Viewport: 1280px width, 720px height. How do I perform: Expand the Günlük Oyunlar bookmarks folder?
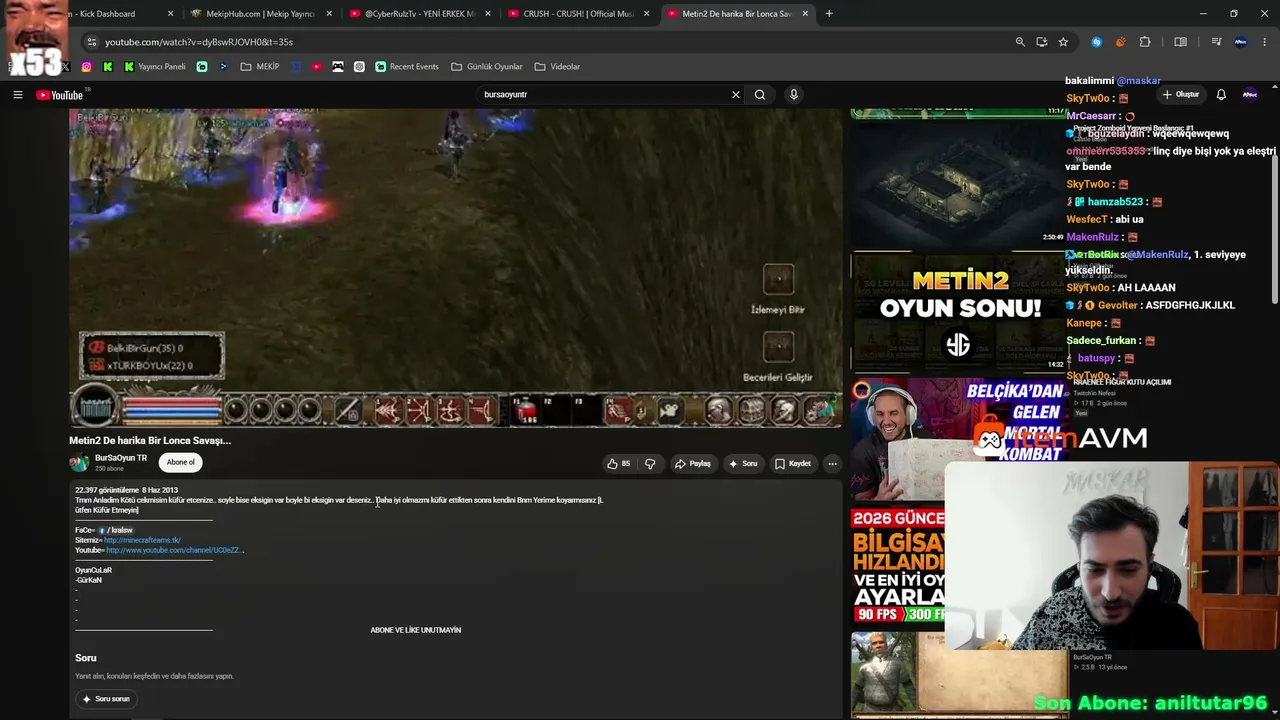[487, 67]
